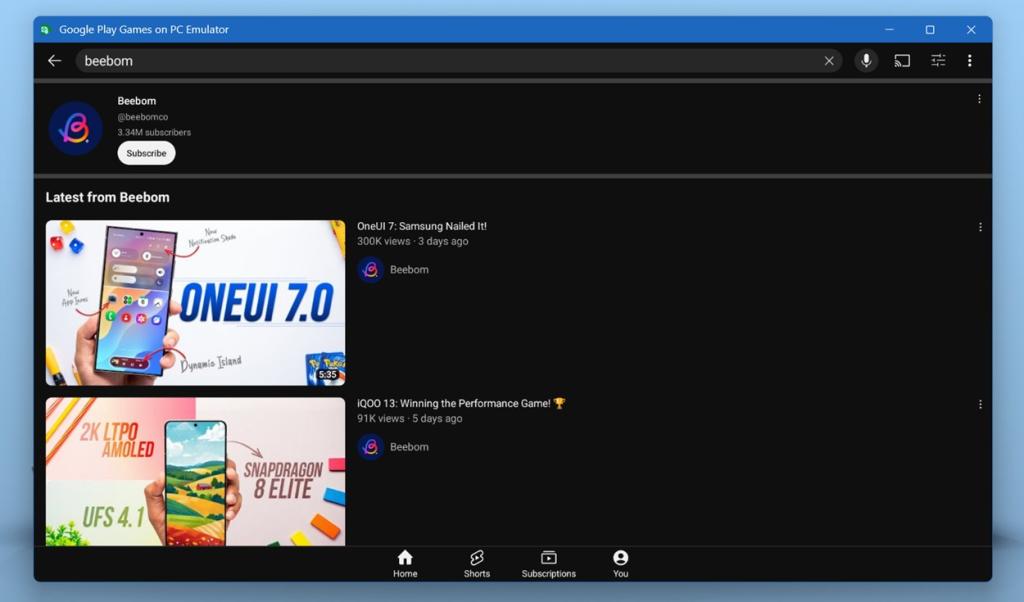1024x602 pixels.
Task: Select the Subscriptions icon in bottom bar
Action: [548, 557]
